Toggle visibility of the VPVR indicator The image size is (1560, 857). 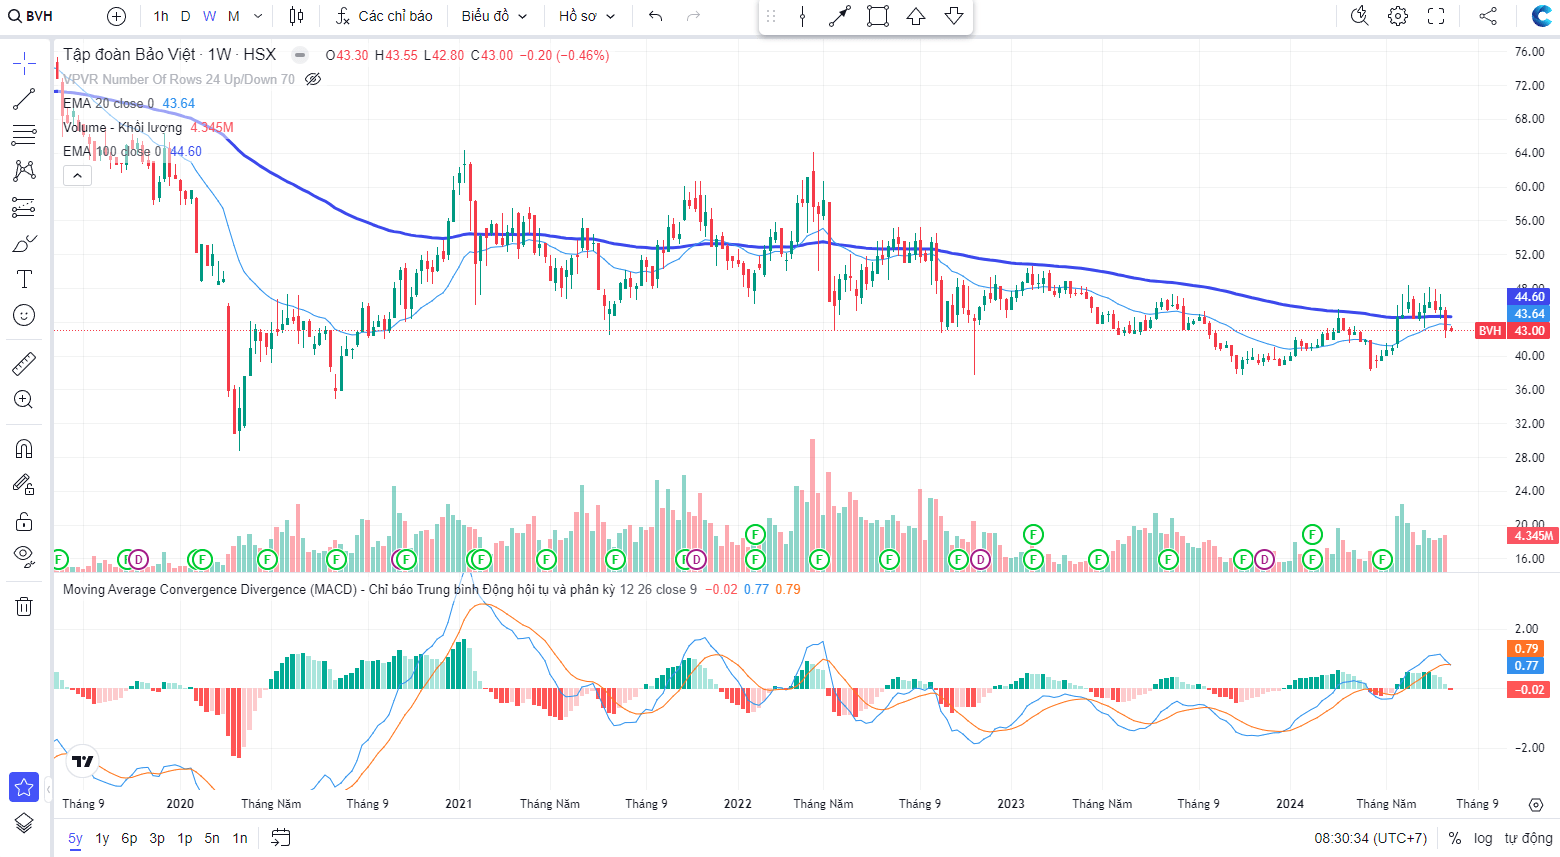point(313,79)
